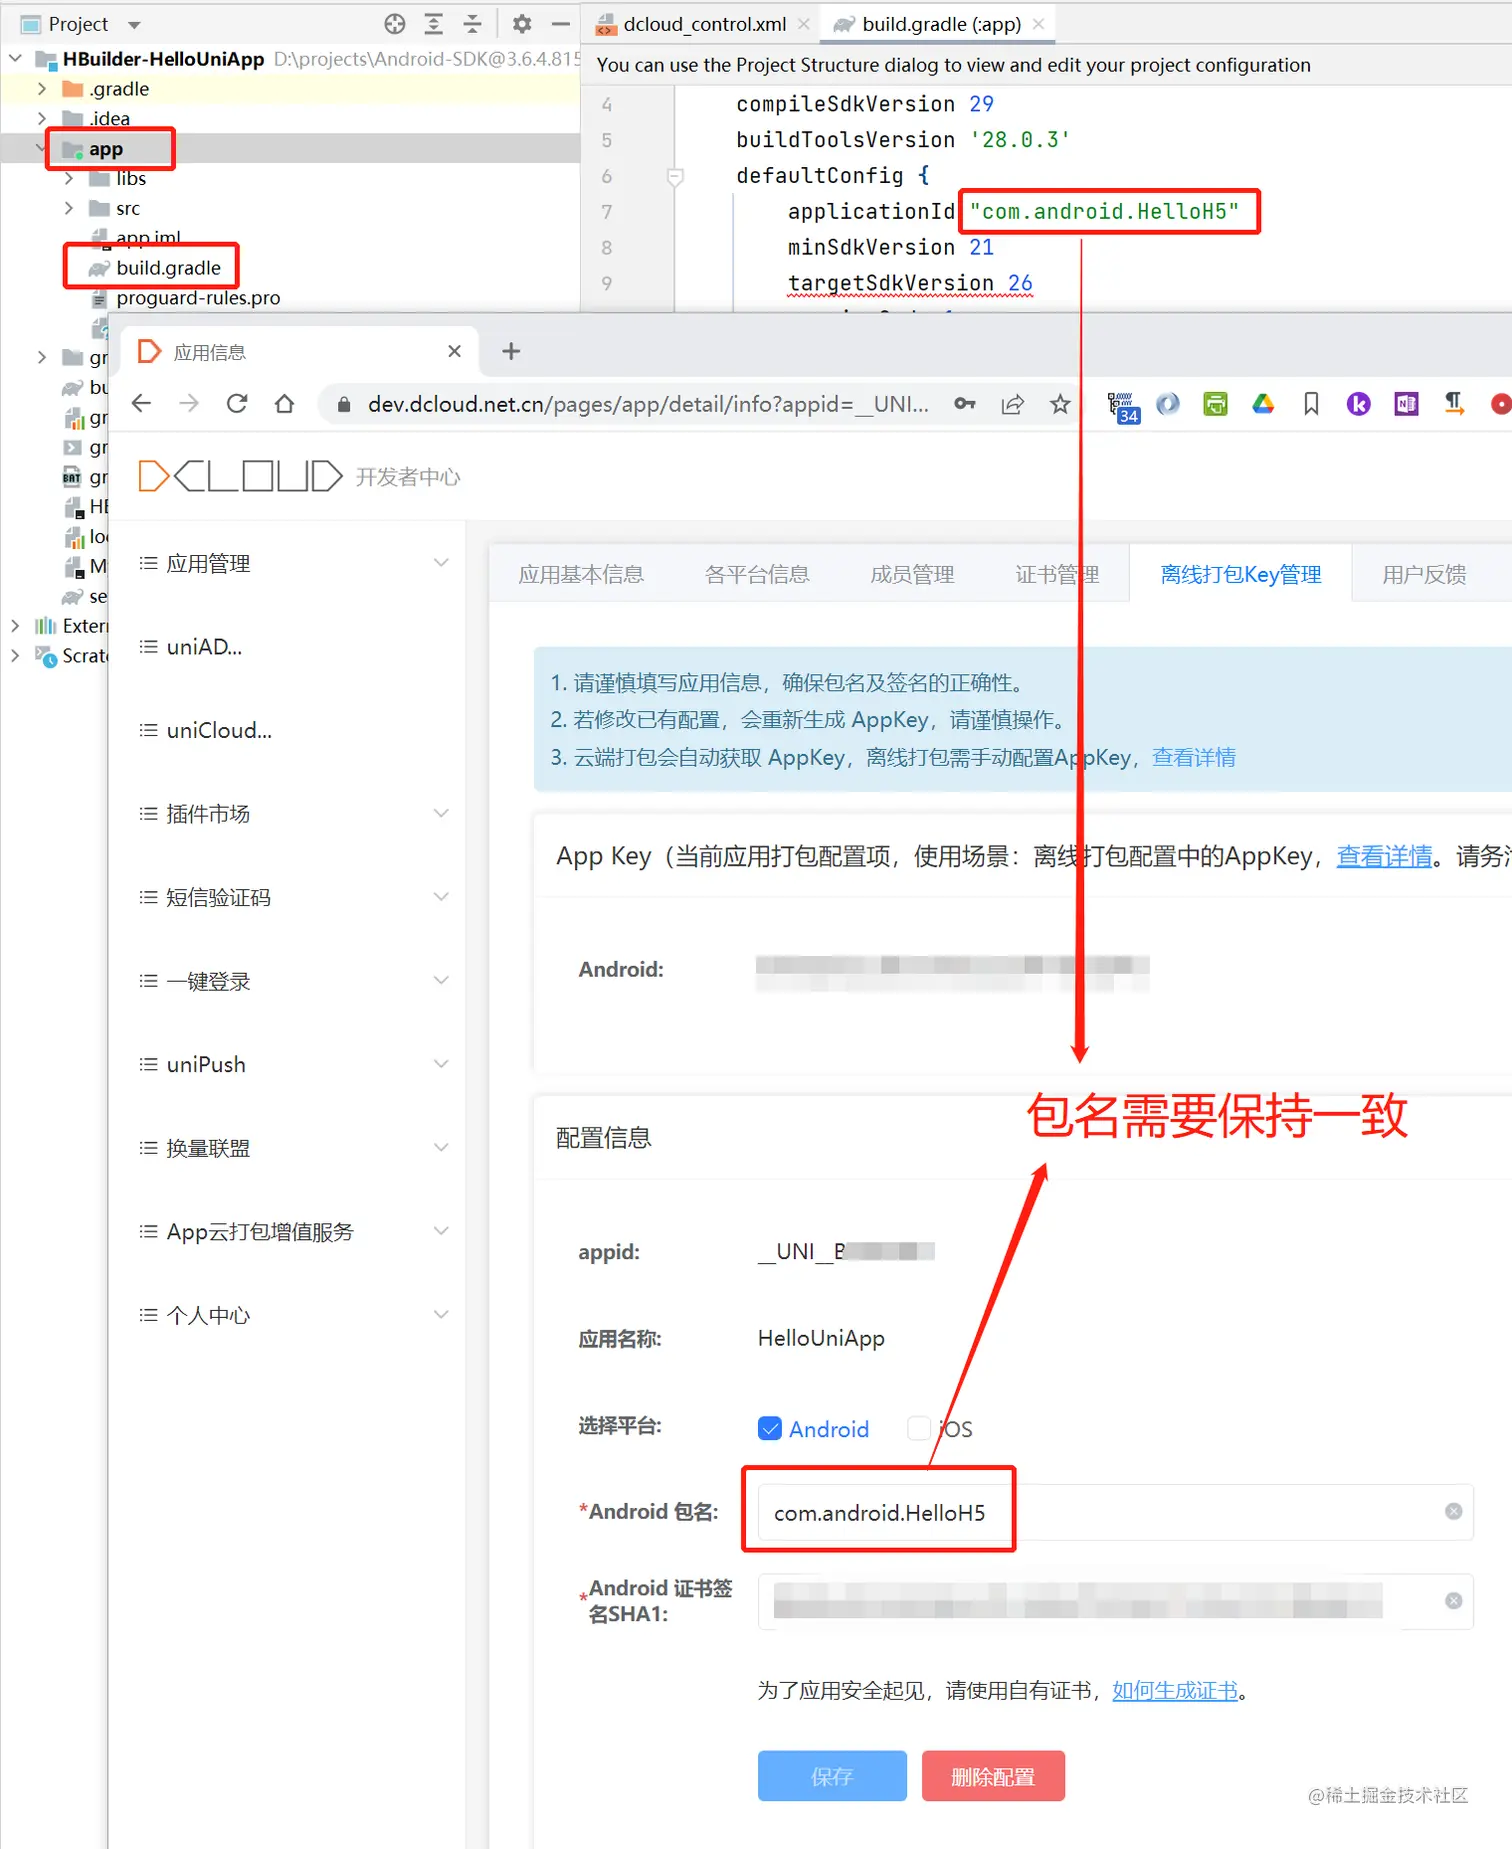Click the password key icon in address bar

point(965,404)
